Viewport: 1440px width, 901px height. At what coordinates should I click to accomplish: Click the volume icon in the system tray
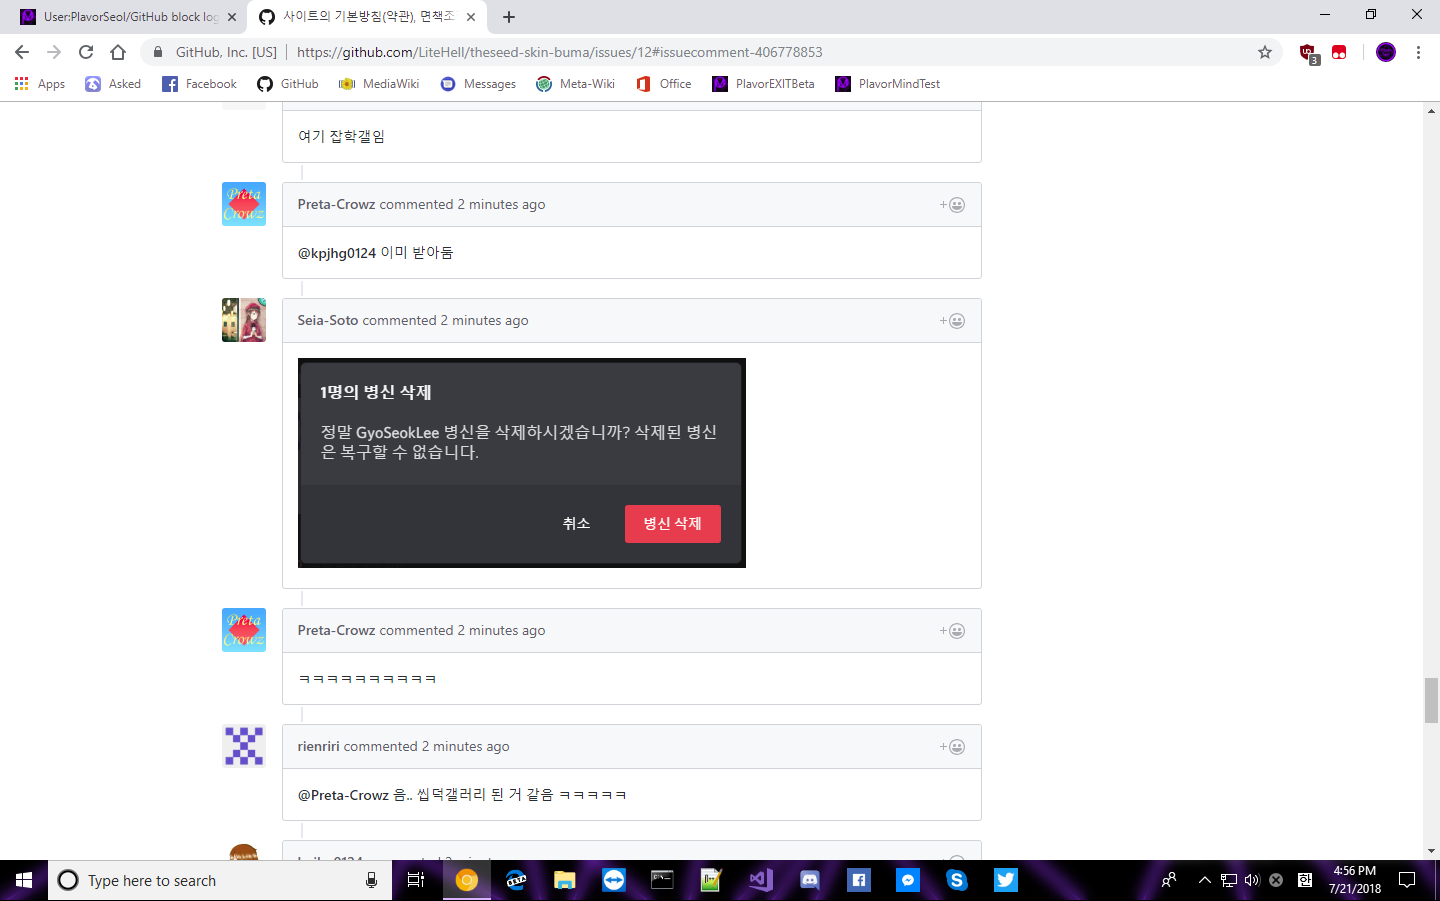point(1251,880)
